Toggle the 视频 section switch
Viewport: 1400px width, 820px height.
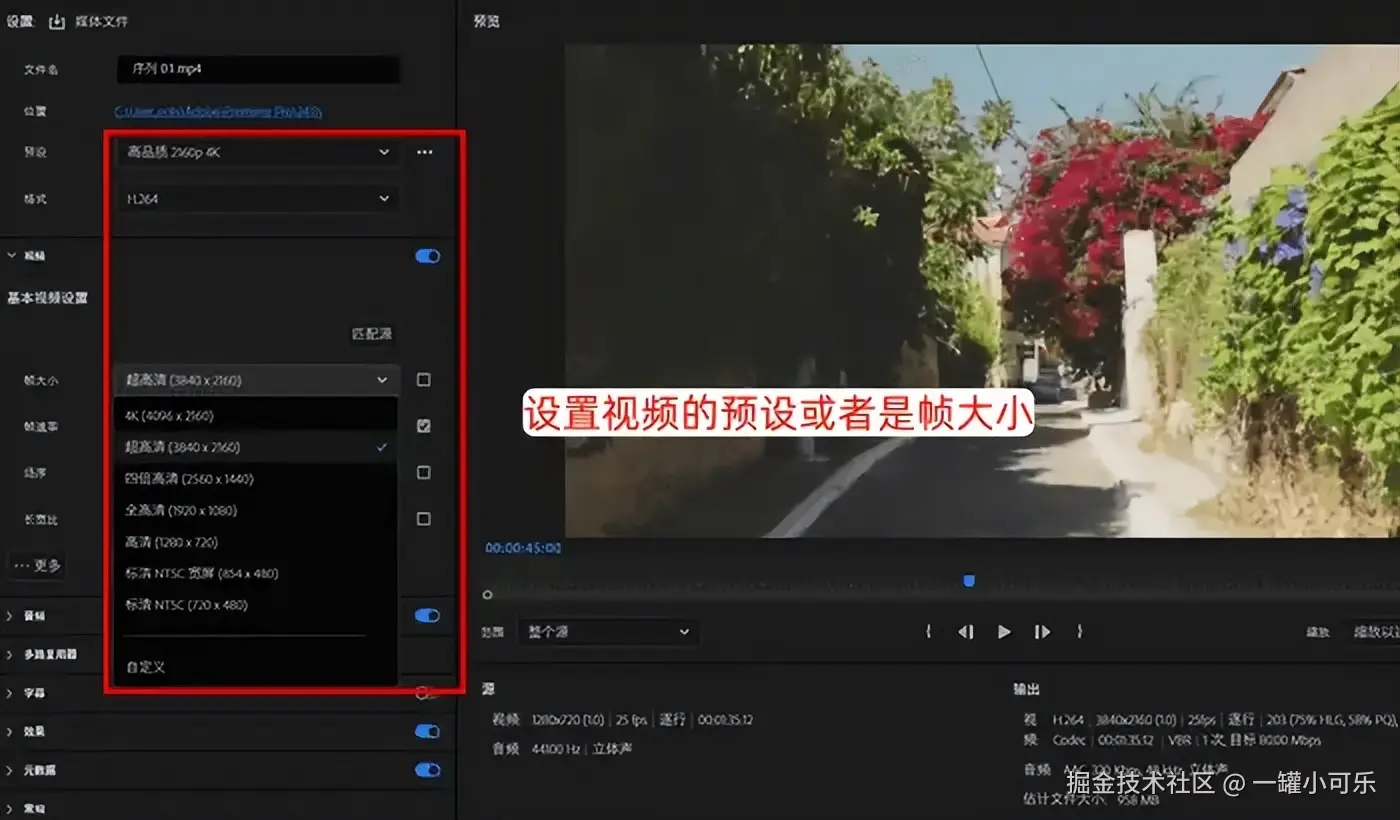tap(427, 256)
